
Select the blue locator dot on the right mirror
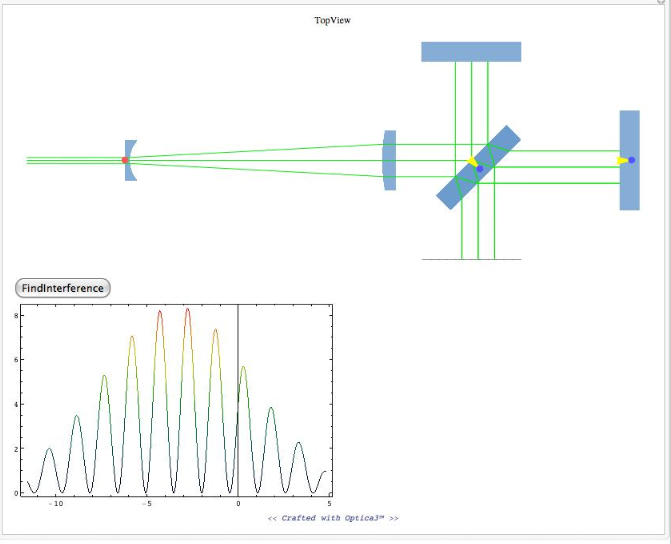click(632, 160)
